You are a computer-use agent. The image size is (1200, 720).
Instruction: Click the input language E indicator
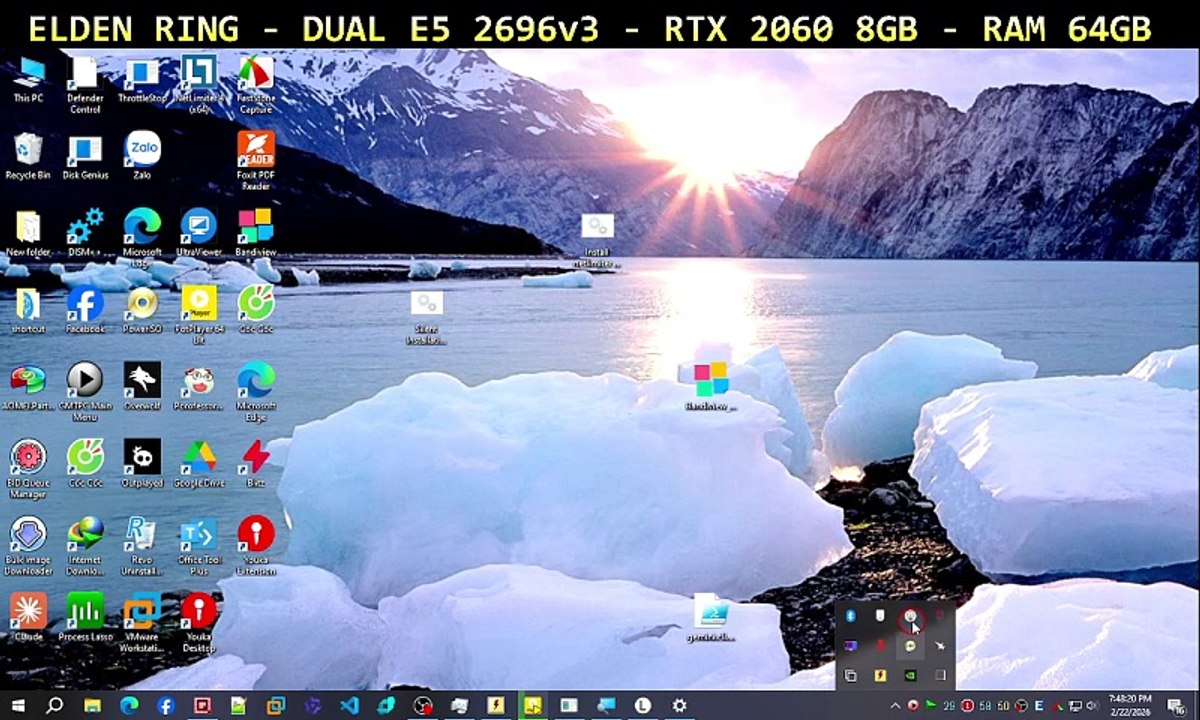click(1039, 705)
